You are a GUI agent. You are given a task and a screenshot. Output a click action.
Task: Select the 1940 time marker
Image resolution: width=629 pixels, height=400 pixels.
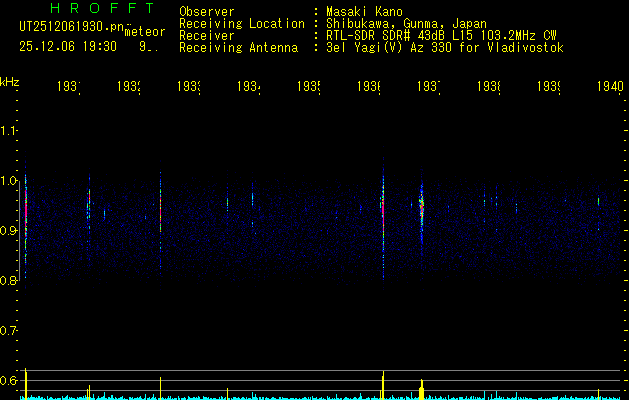607,87
